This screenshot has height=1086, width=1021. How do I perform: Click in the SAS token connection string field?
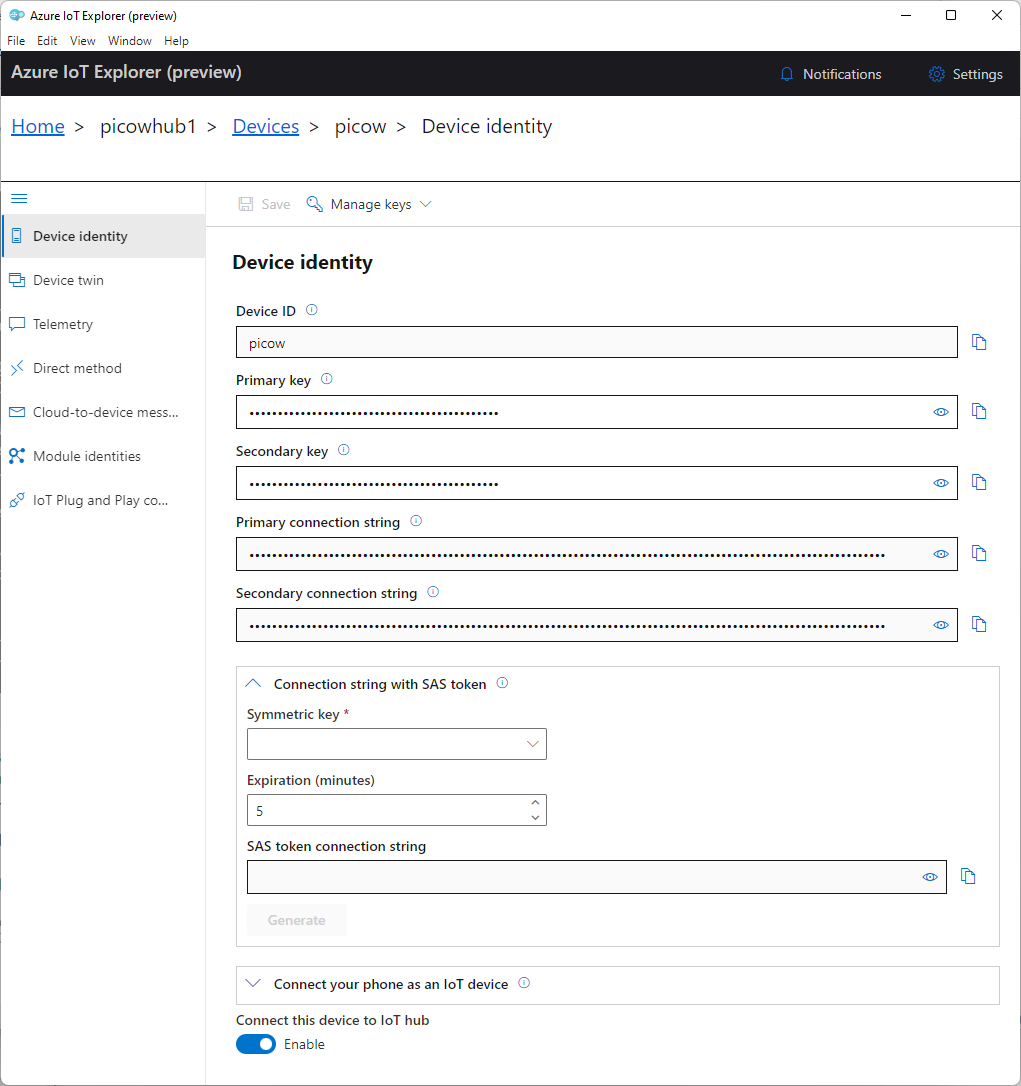tap(596, 877)
